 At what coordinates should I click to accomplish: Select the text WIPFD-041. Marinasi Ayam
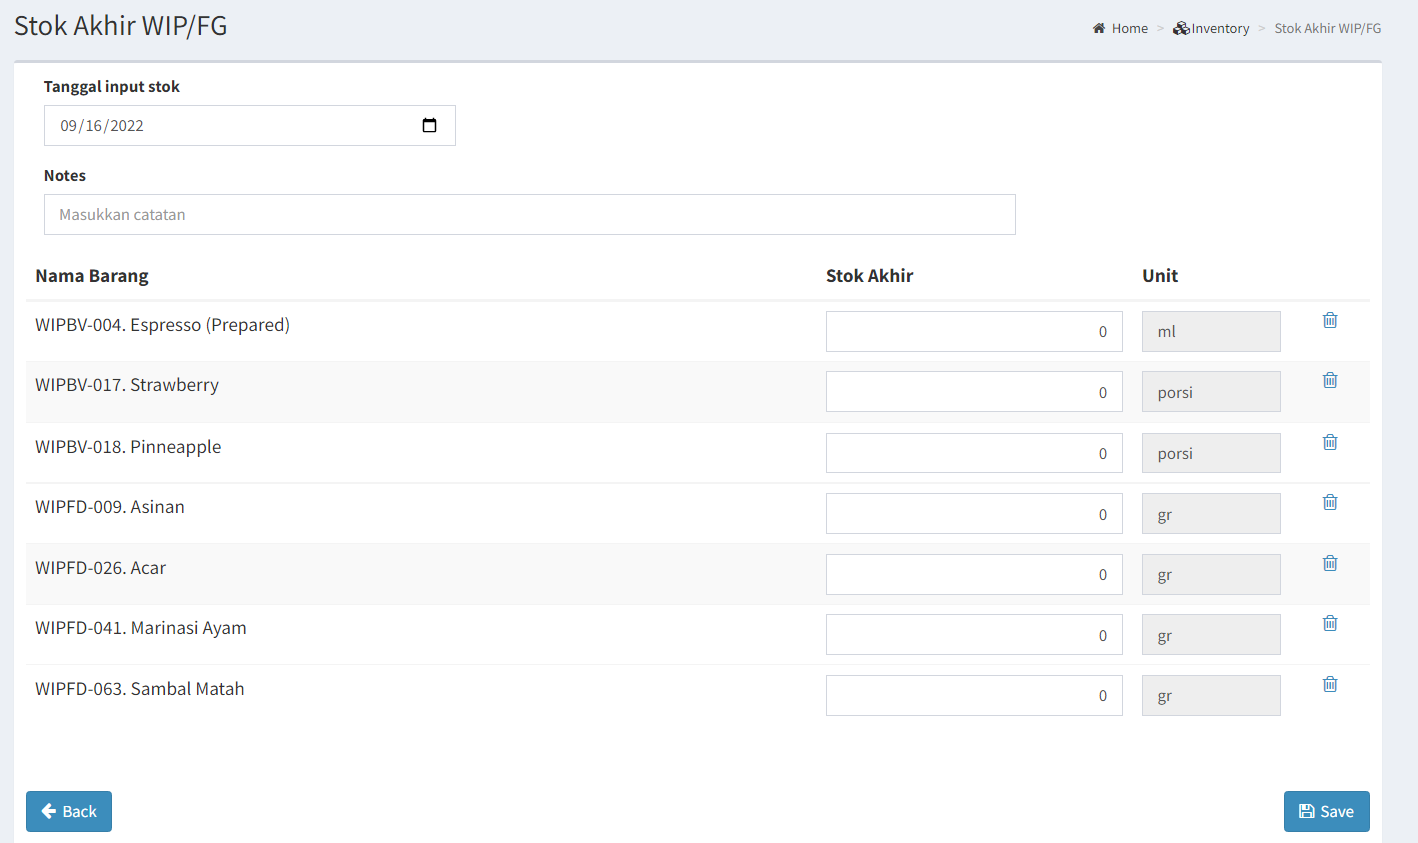tap(141, 628)
